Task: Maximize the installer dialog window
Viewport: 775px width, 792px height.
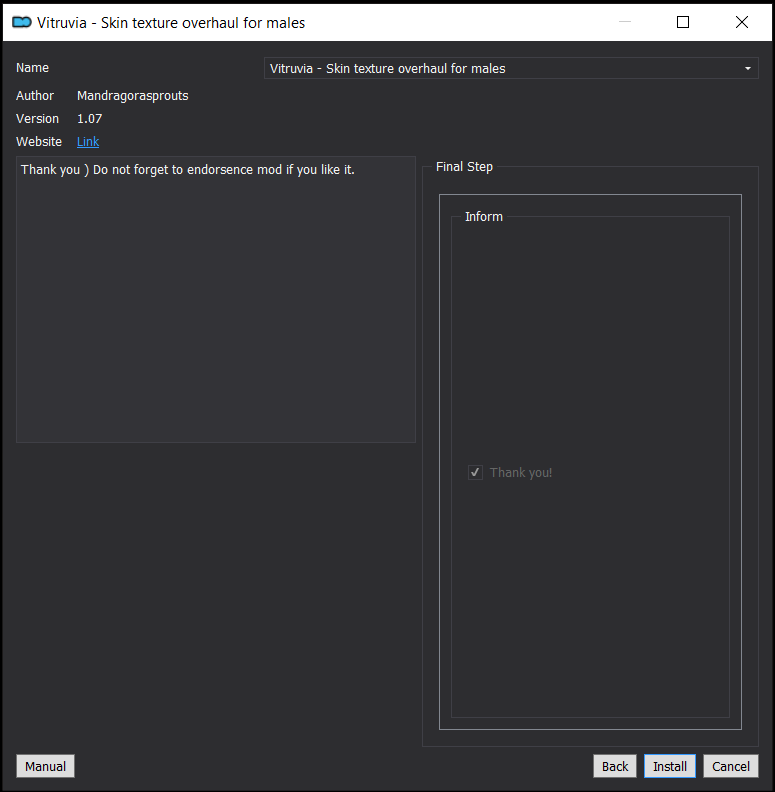Action: pos(683,22)
